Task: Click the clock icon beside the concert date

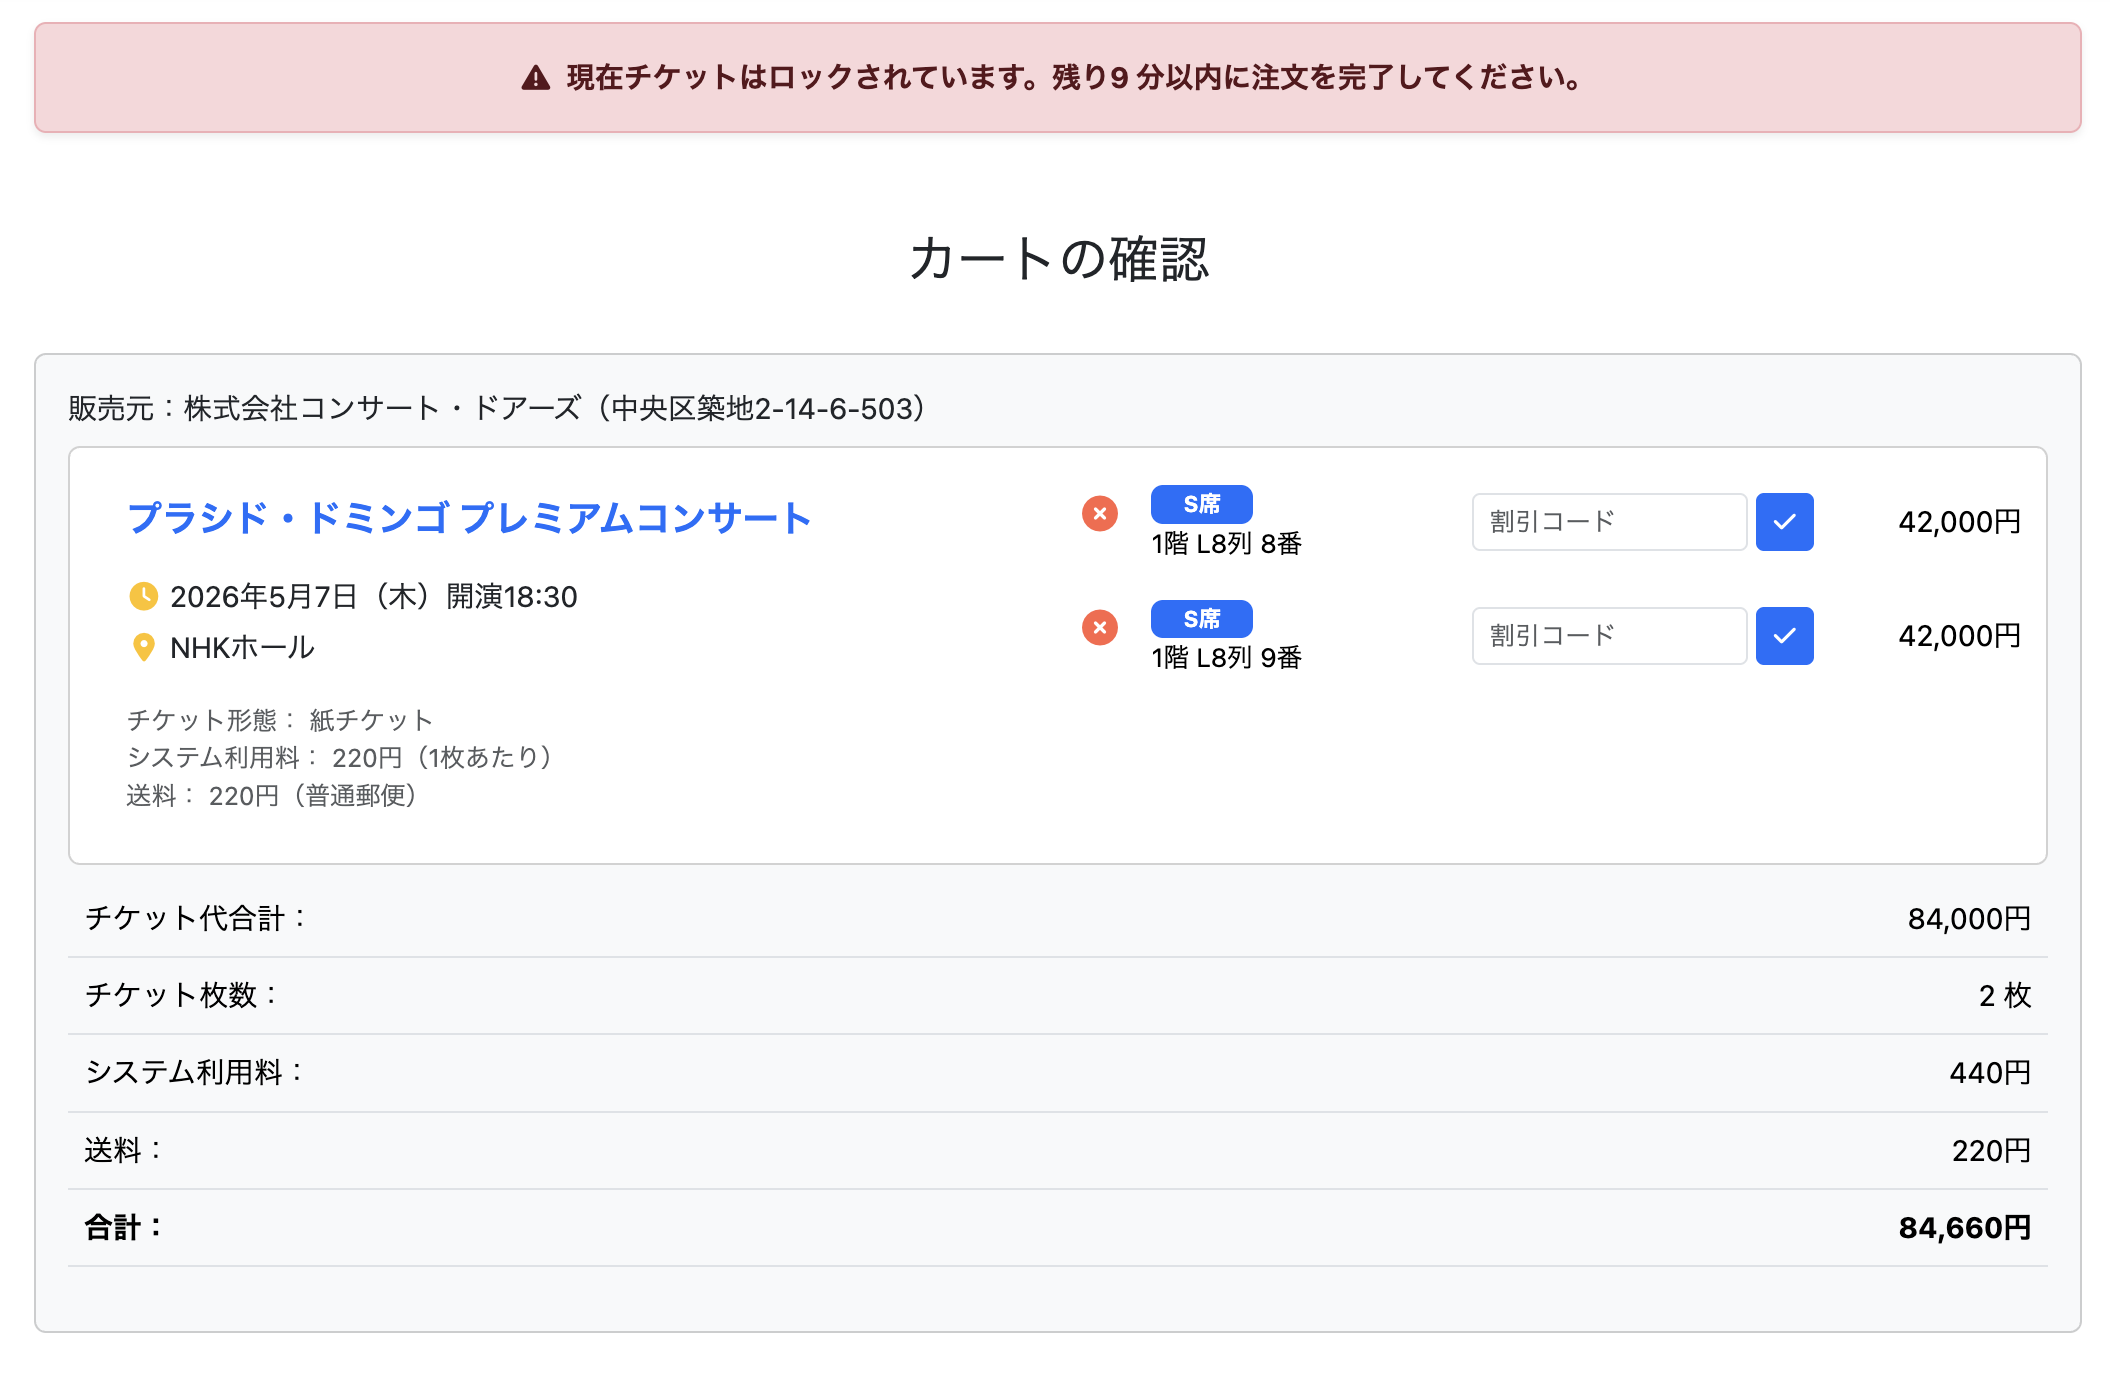Action: point(144,596)
